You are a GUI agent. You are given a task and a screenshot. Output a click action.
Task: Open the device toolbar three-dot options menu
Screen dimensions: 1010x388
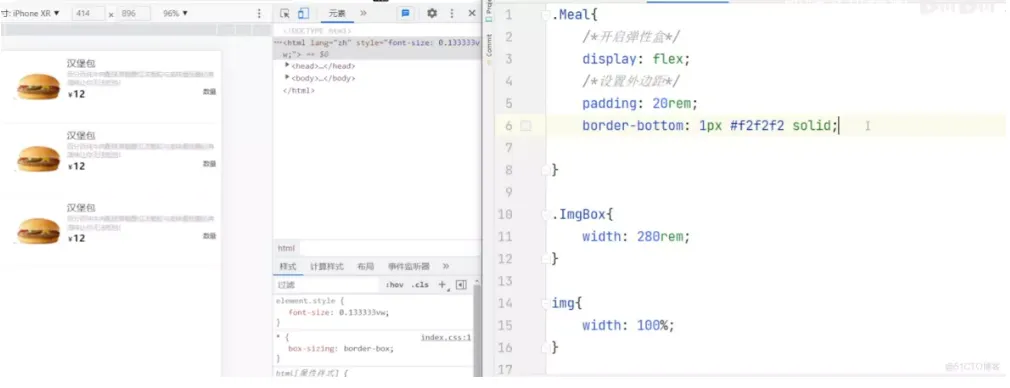(259, 14)
